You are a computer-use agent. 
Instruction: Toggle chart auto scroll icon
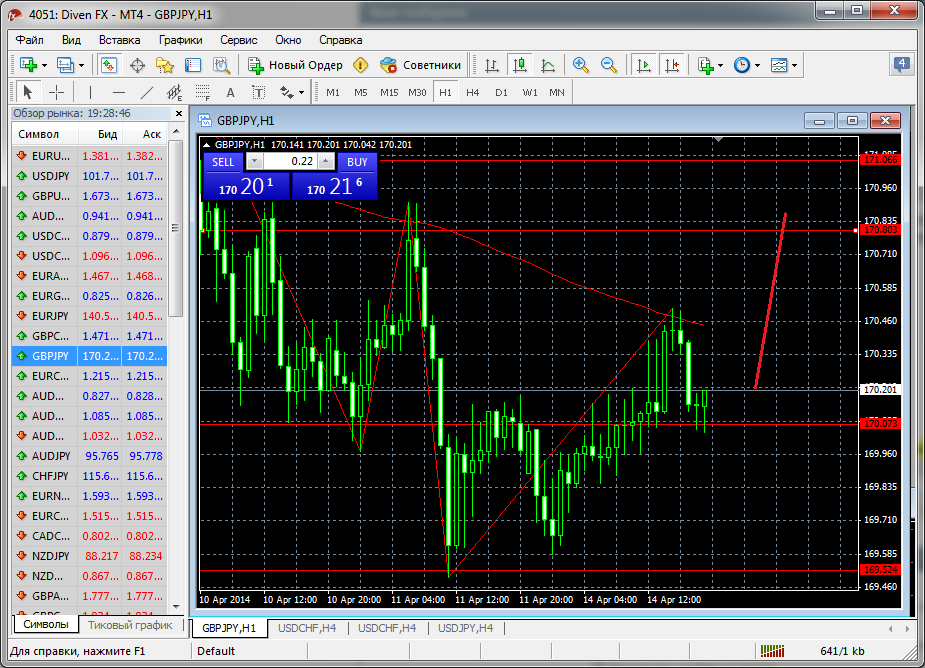tap(644, 65)
